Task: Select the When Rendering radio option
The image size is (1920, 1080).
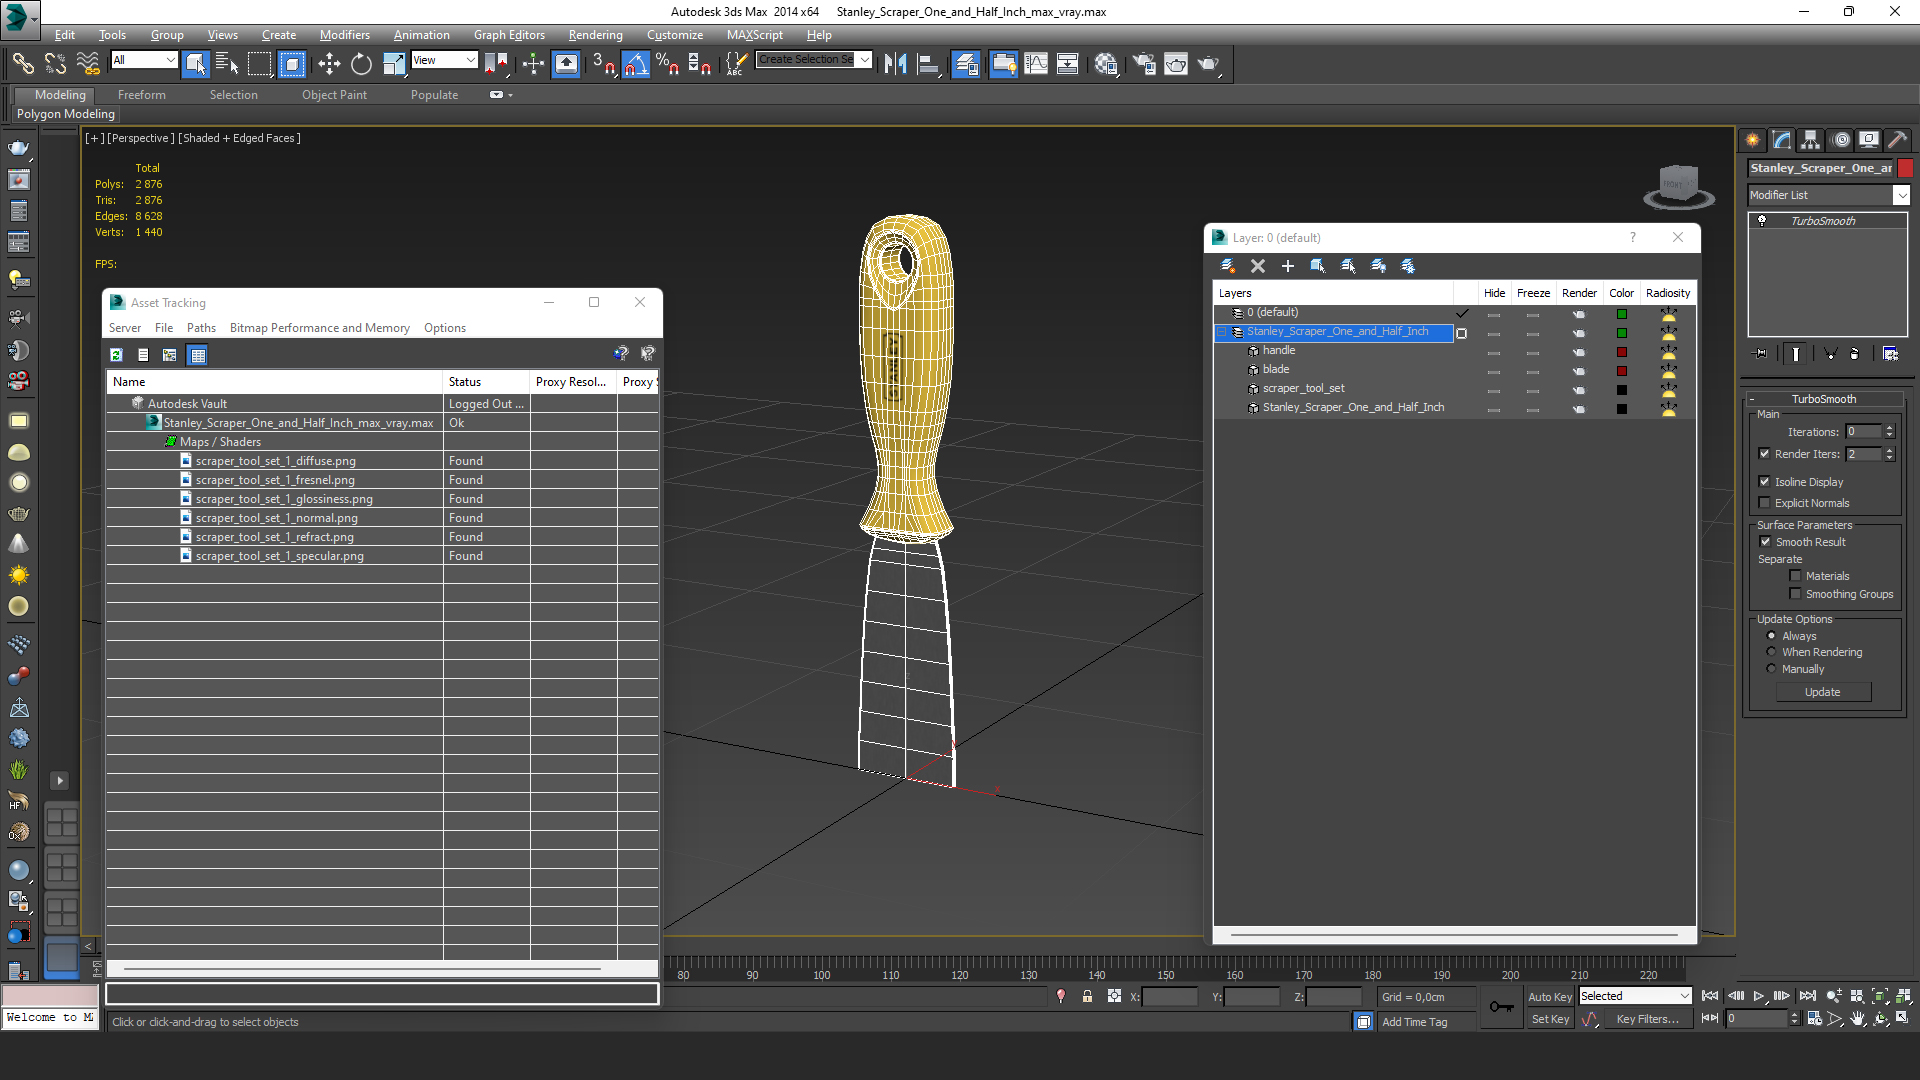Action: (x=1771, y=652)
